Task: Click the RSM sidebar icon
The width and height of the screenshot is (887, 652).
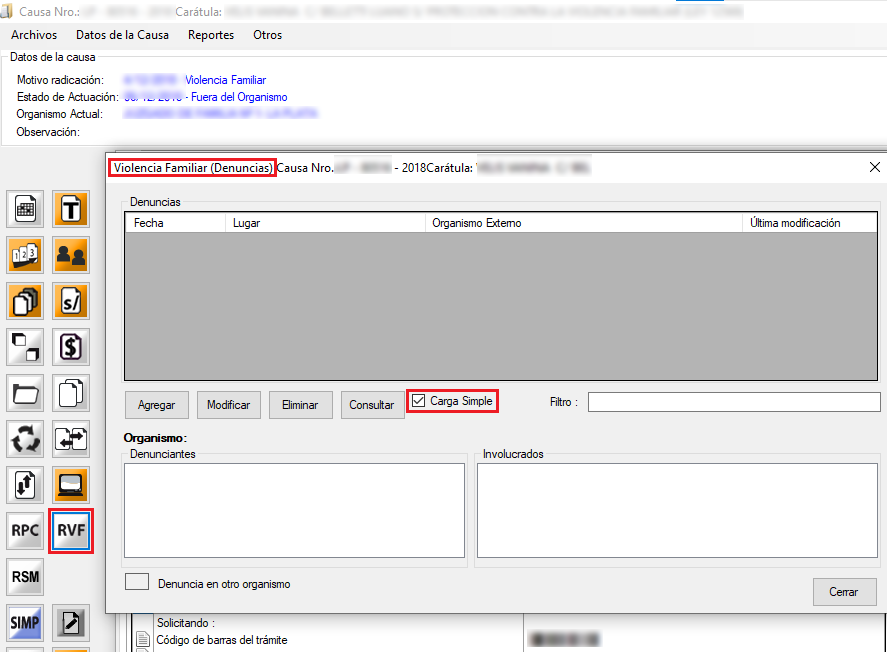Action: pyautogui.click(x=25, y=577)
